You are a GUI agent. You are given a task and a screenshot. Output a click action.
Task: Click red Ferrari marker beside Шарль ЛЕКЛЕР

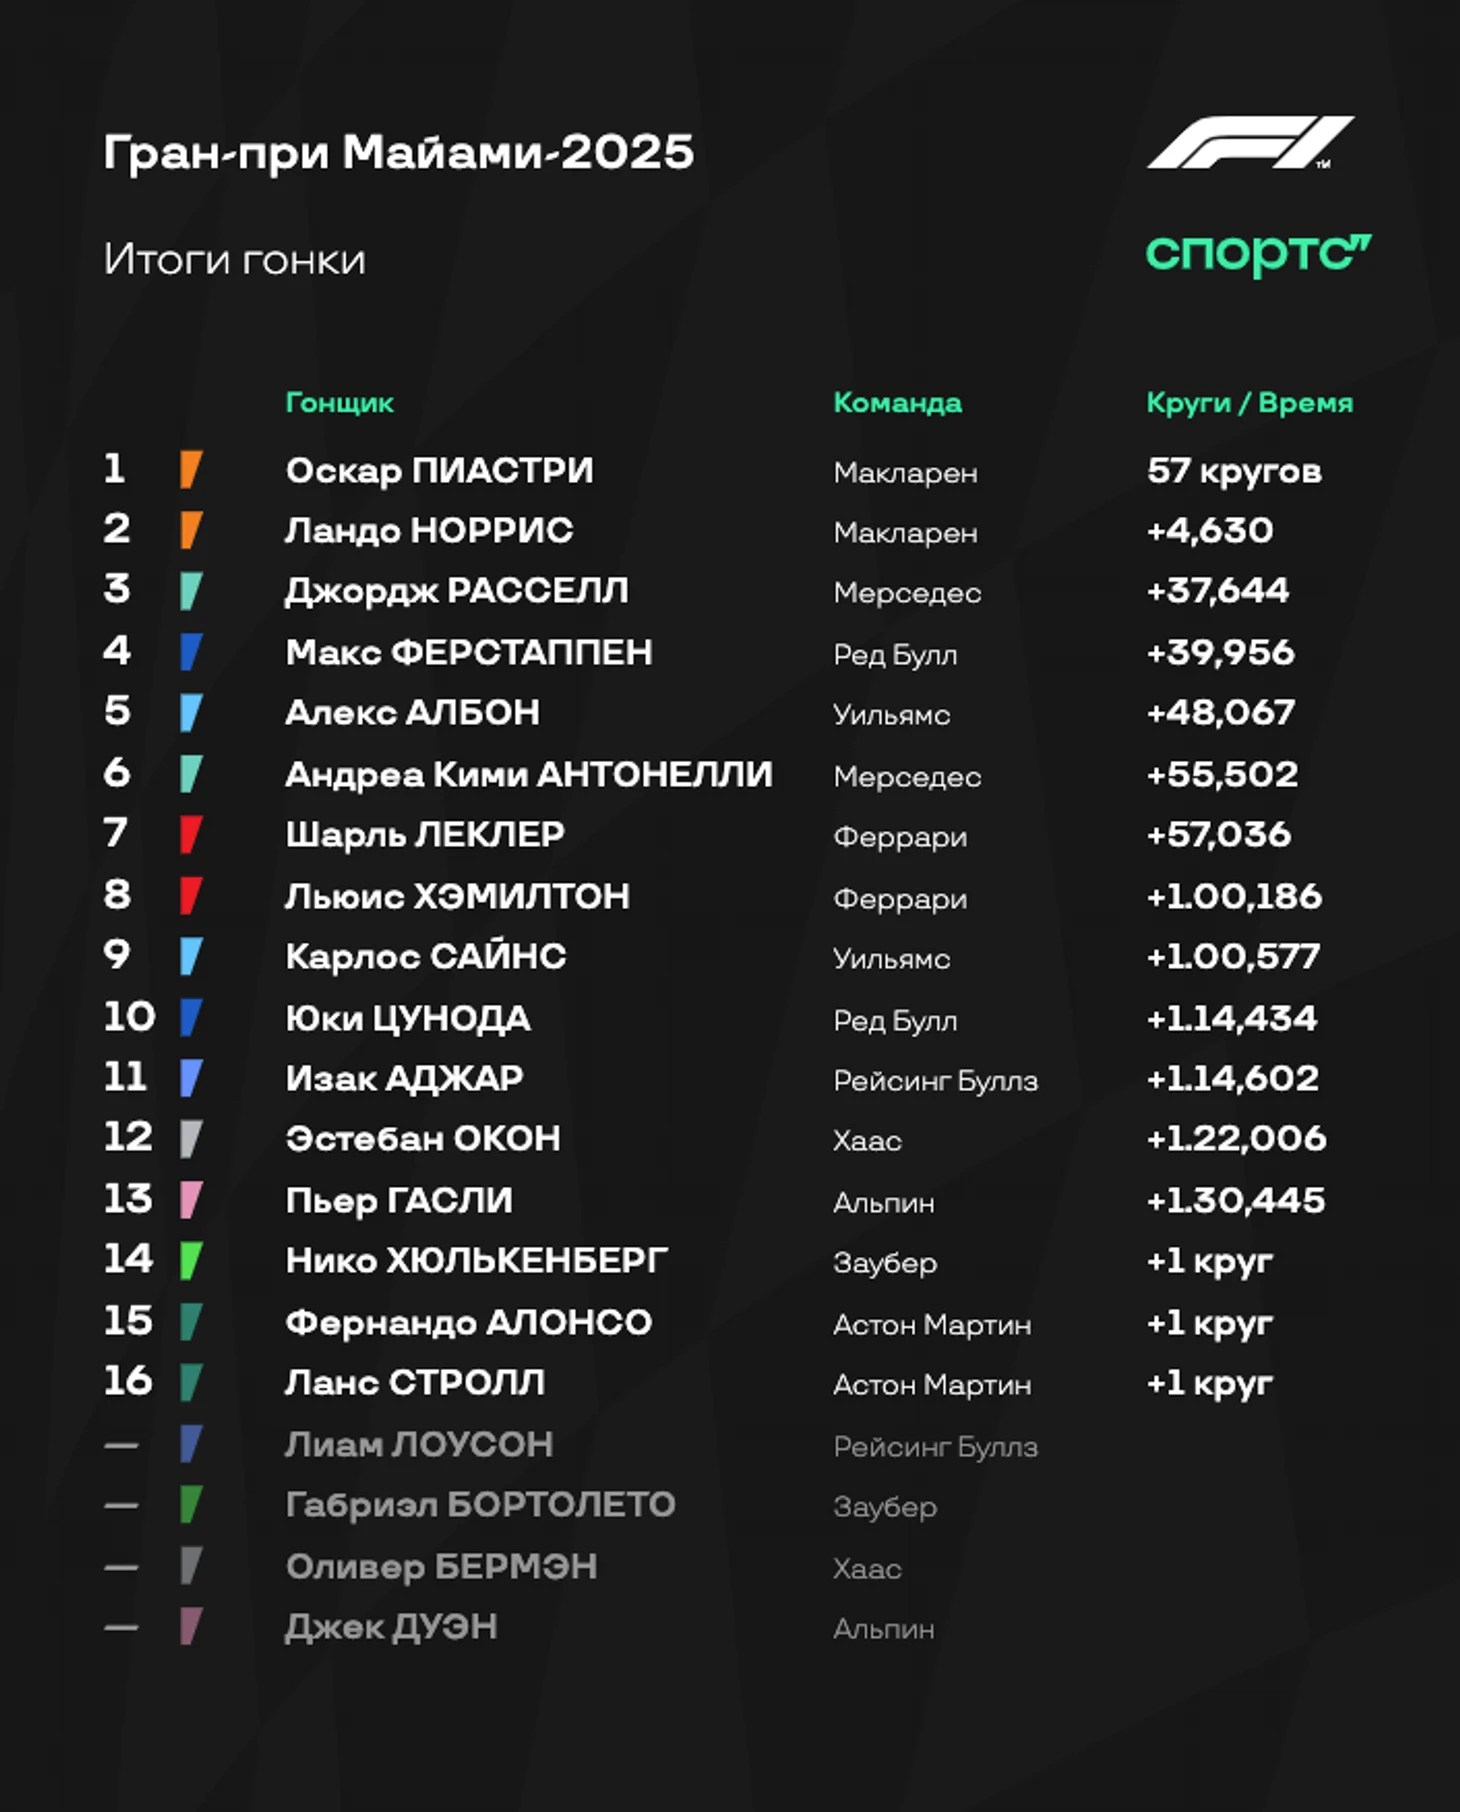[x=191, y=835]
